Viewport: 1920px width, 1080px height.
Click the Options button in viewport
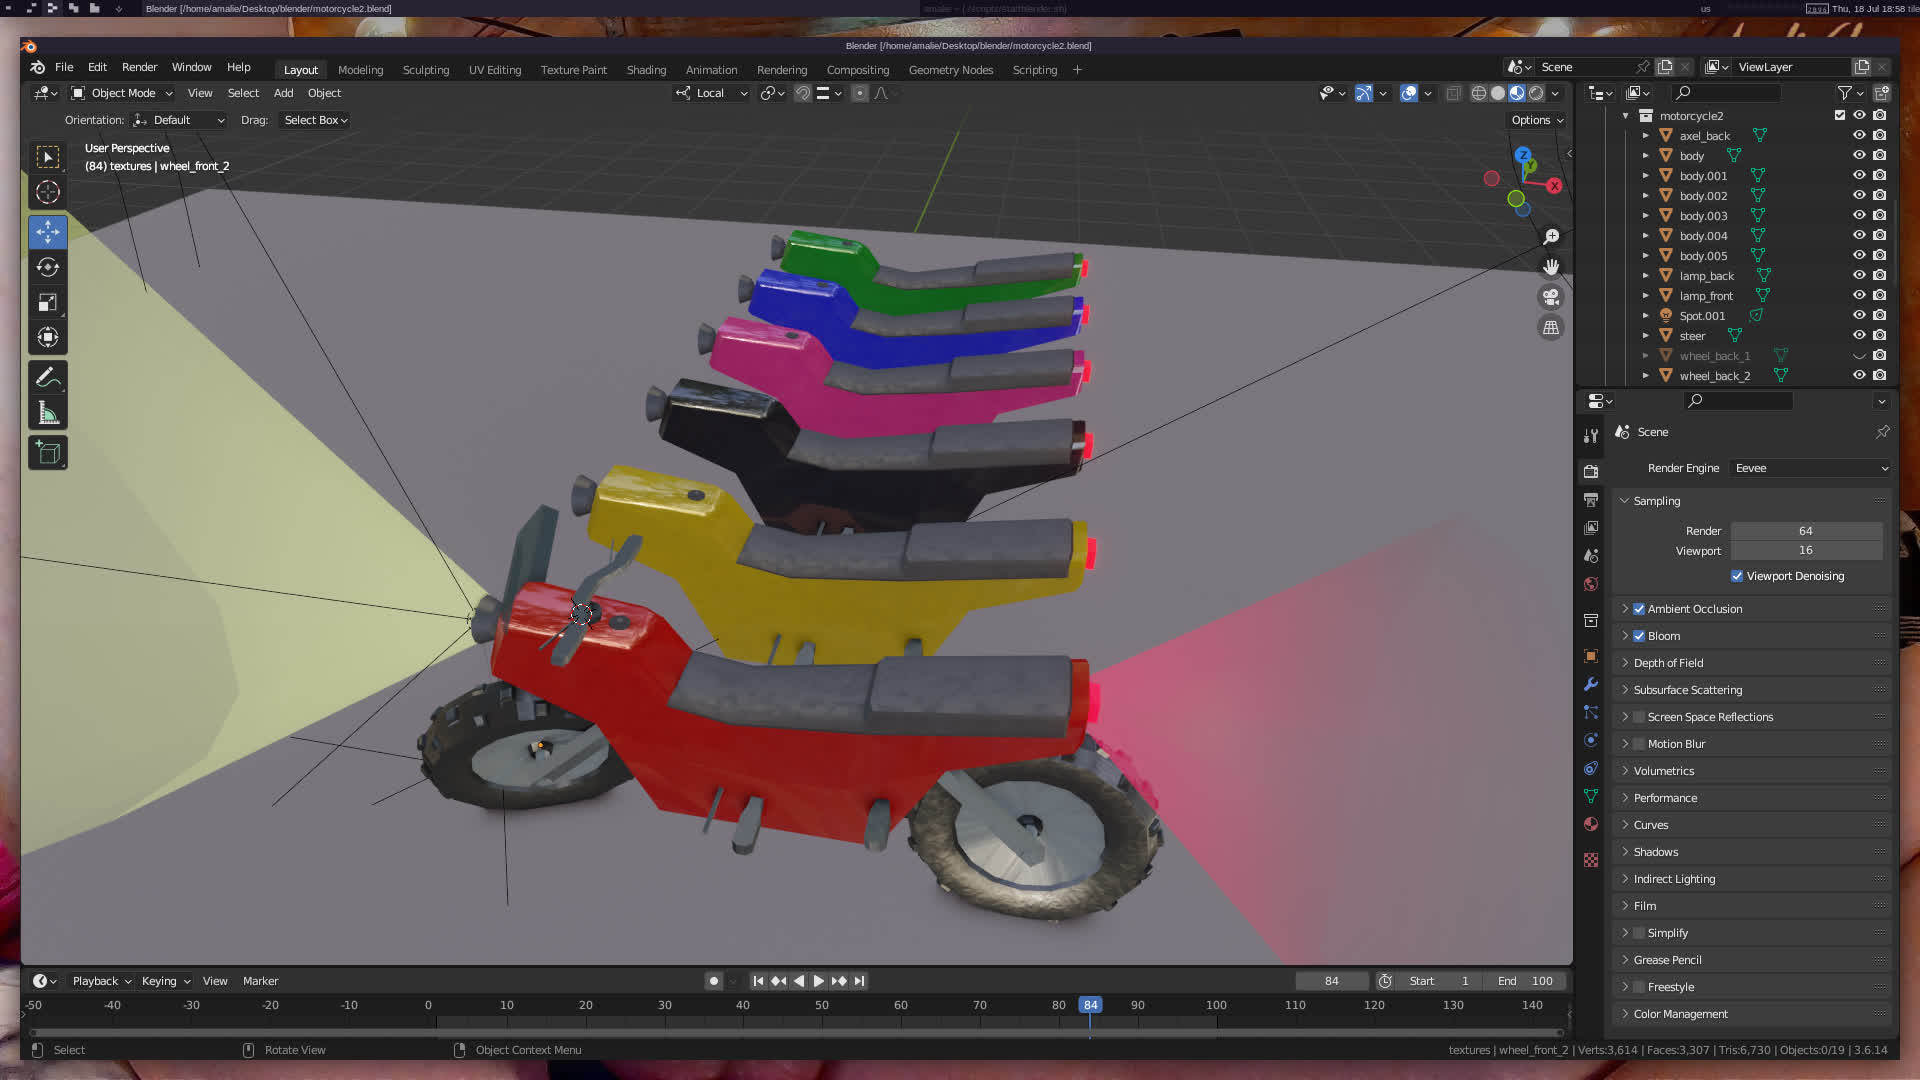coord(1536,120)
